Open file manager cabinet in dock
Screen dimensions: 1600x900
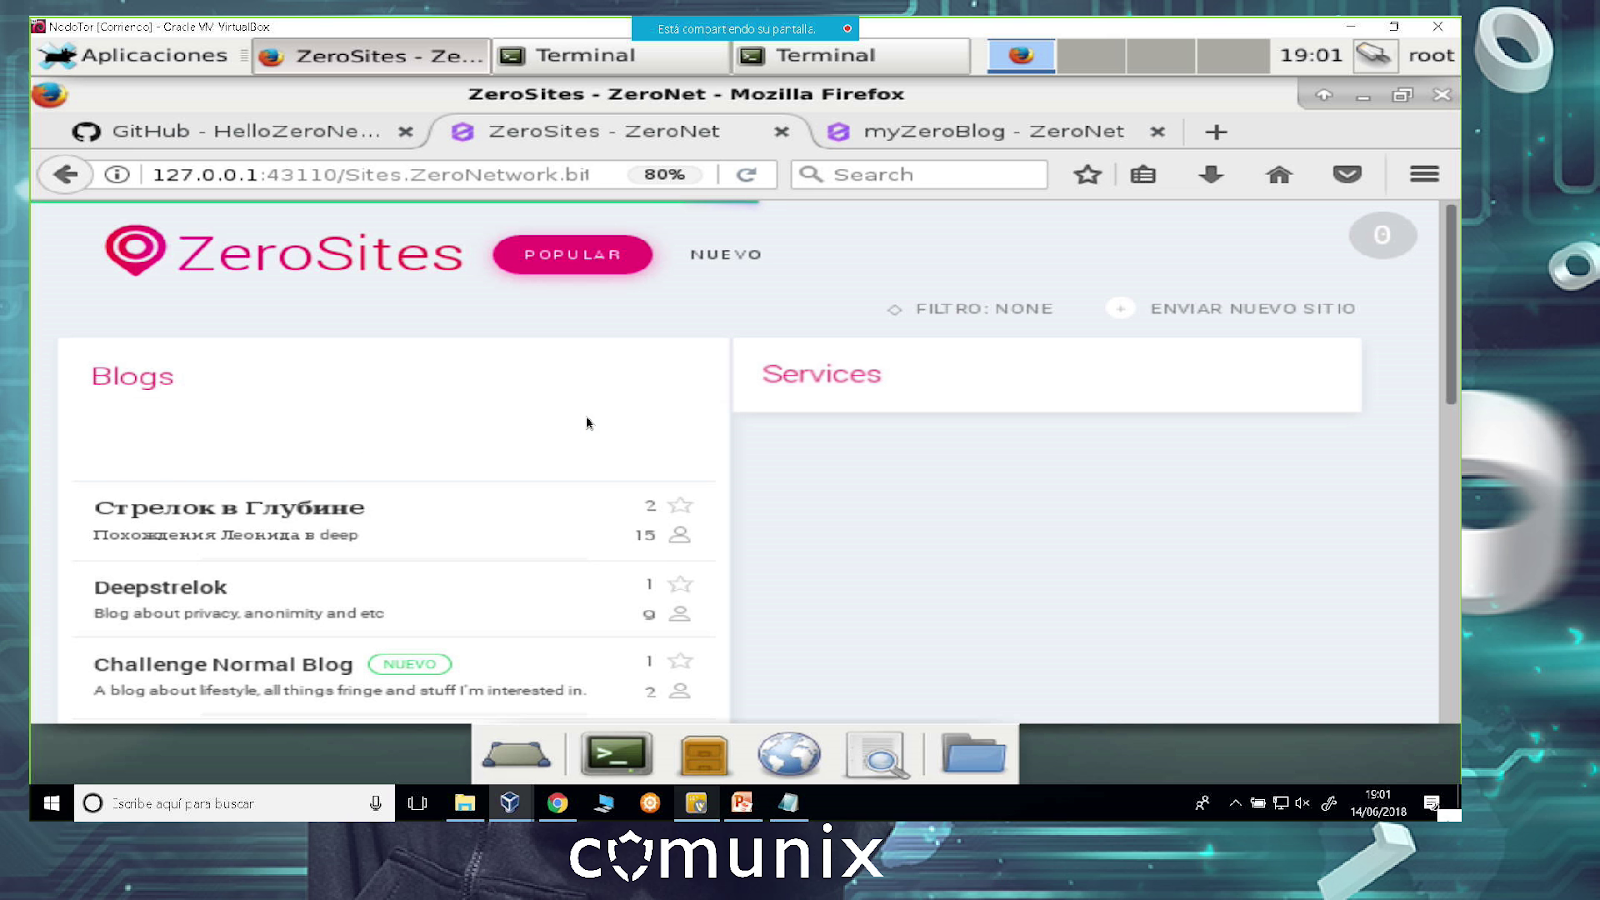pos(704,755)
